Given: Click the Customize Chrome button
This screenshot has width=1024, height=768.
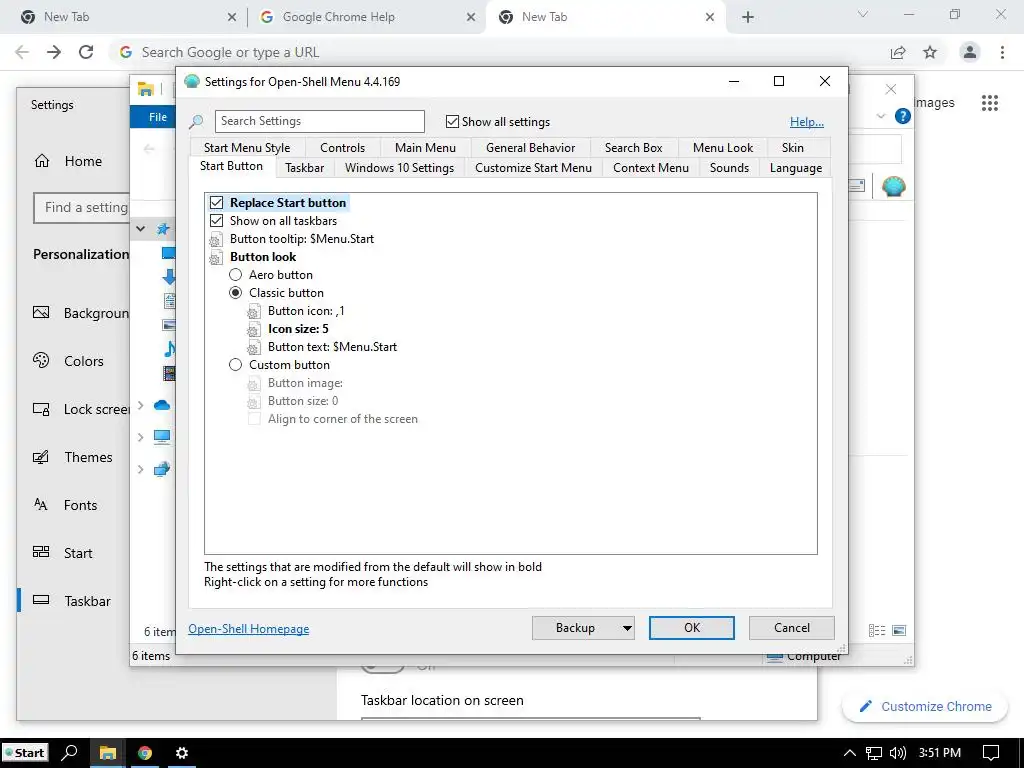Looking at the screenshot, I should click(x=925, y=707).
